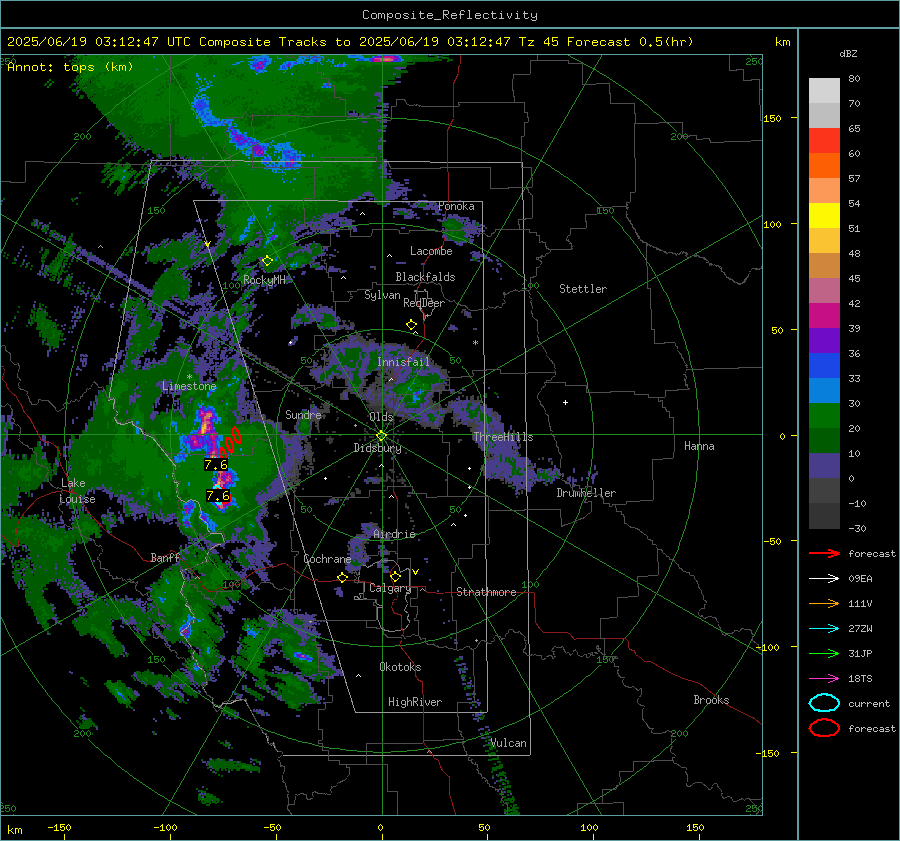Click the Sundre city label
This screenshot has width=900, height=841.
coord(303,414)
